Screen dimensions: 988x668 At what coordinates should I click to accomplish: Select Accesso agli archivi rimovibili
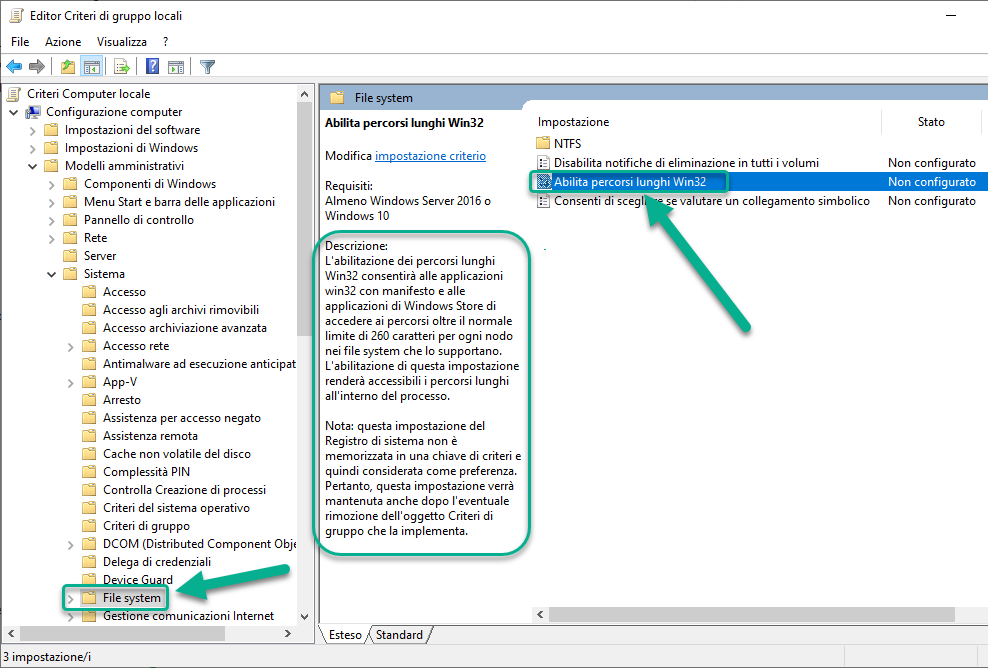tap(181, 309)
